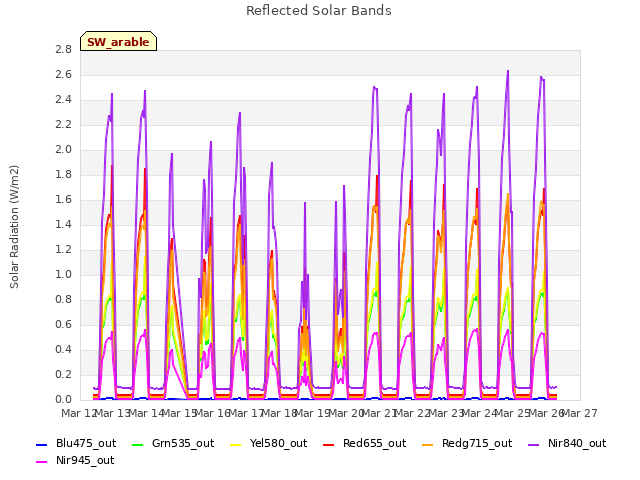Click the purple Nir840_out legend color marker
This screenshot has height=480, width=640.
click(x=533, y=444)
